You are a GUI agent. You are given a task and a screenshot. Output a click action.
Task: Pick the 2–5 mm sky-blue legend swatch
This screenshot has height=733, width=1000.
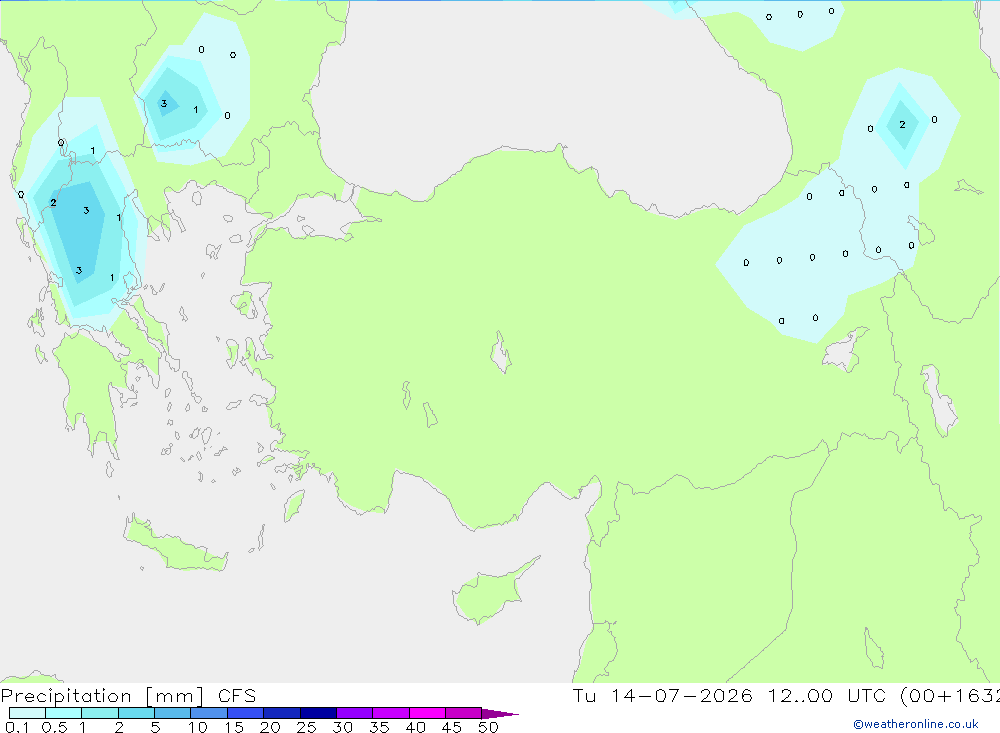click(136, 713)
